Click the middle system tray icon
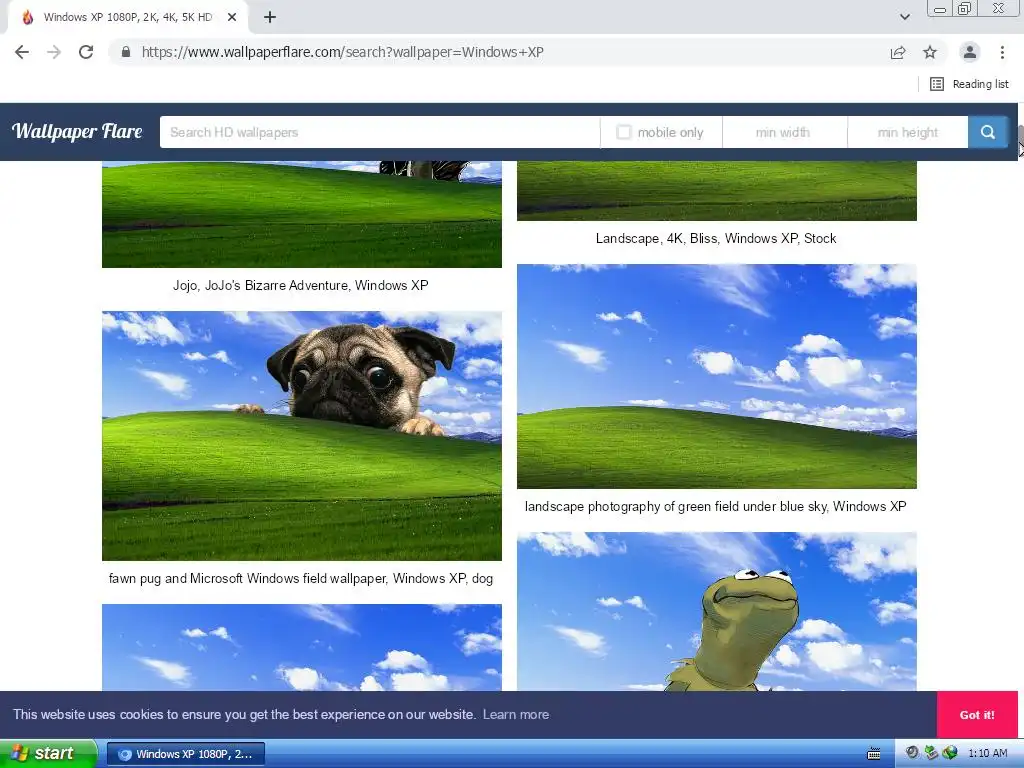 click(931, 753)
